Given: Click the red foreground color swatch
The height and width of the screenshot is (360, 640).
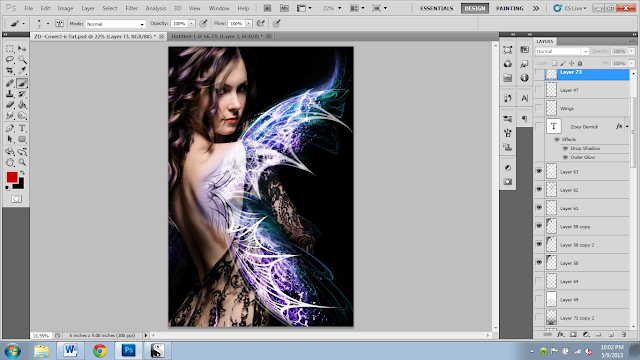Looking at the screenshot, I should tap(12, 177).
